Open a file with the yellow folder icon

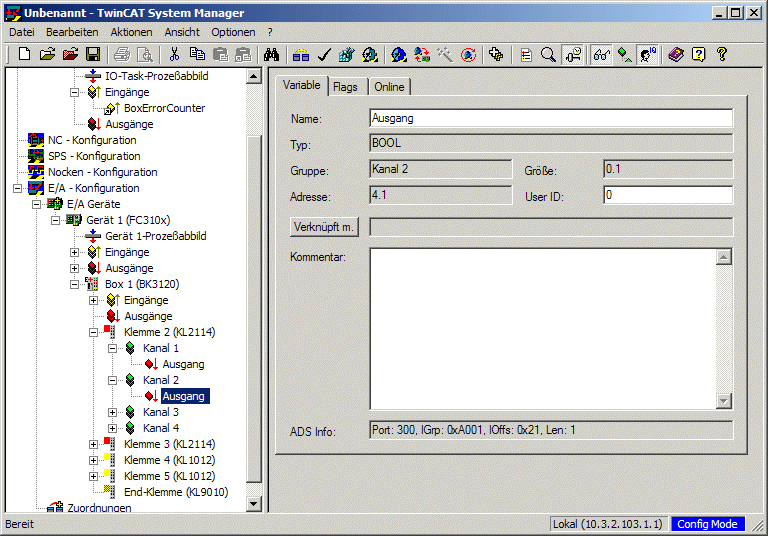[x=47, y=54]
